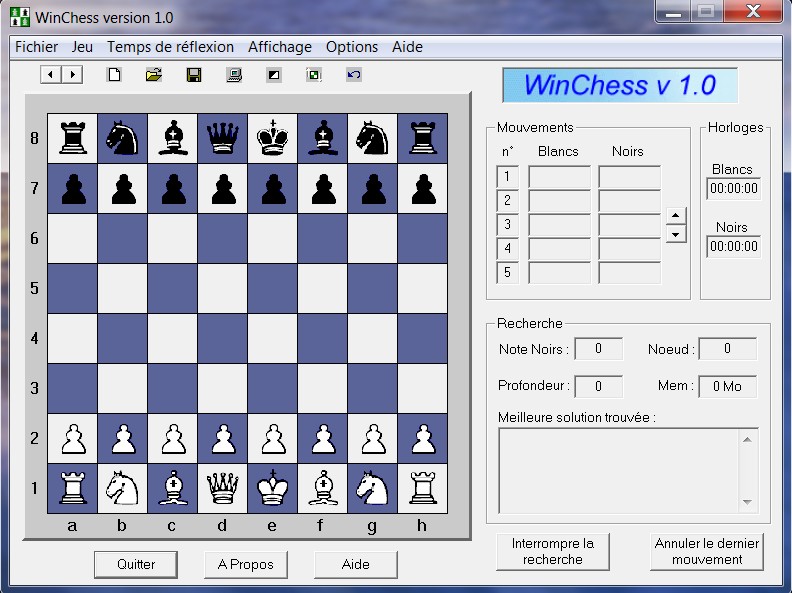This screenshot has width=792, height=593.
Task: Open a saved game via the folder icon
Action: coord(154,75)
